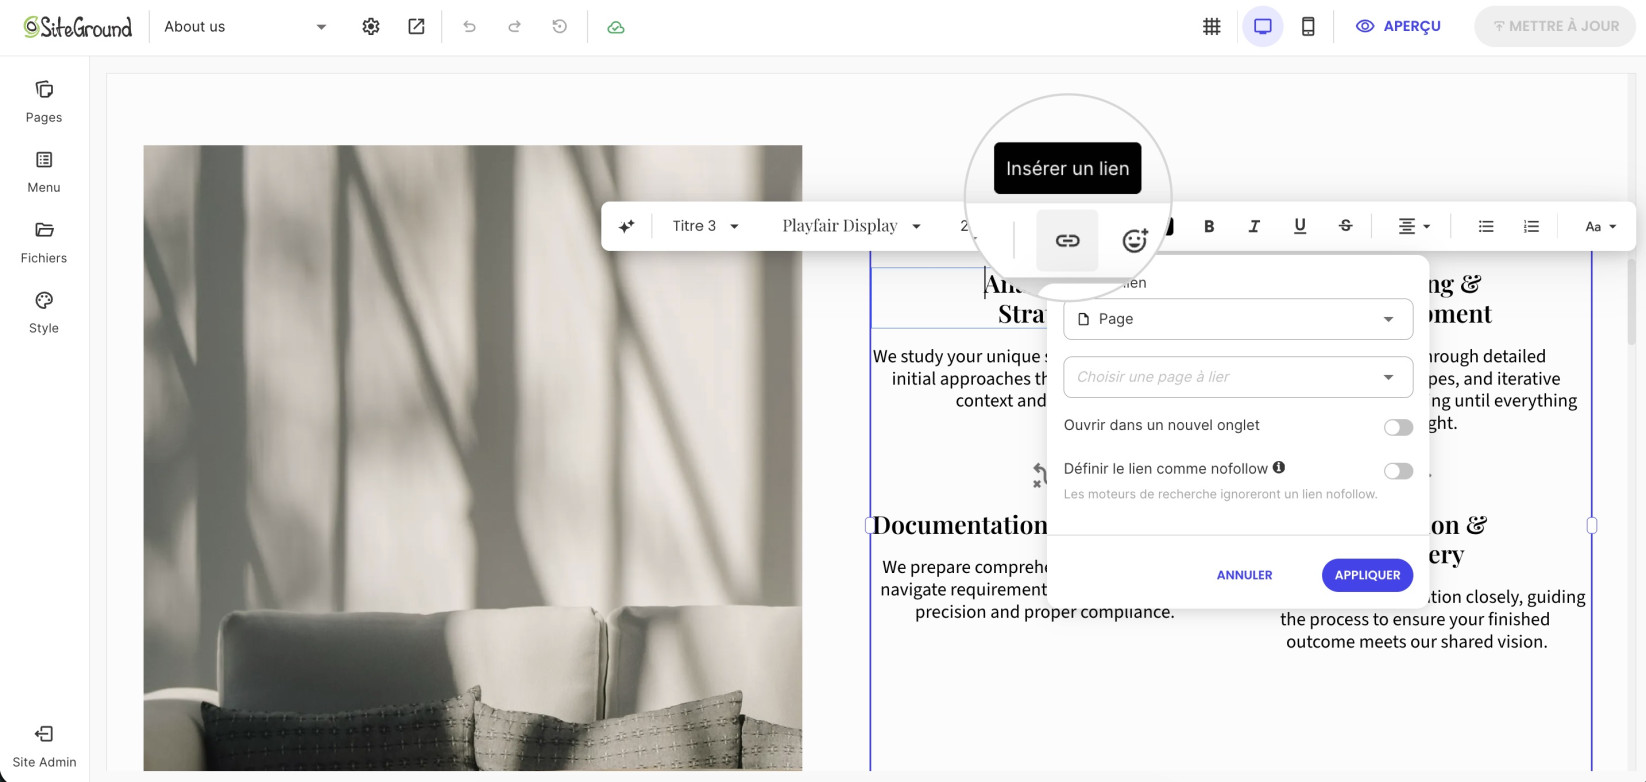Click the insert link icon

point(1067,240)
